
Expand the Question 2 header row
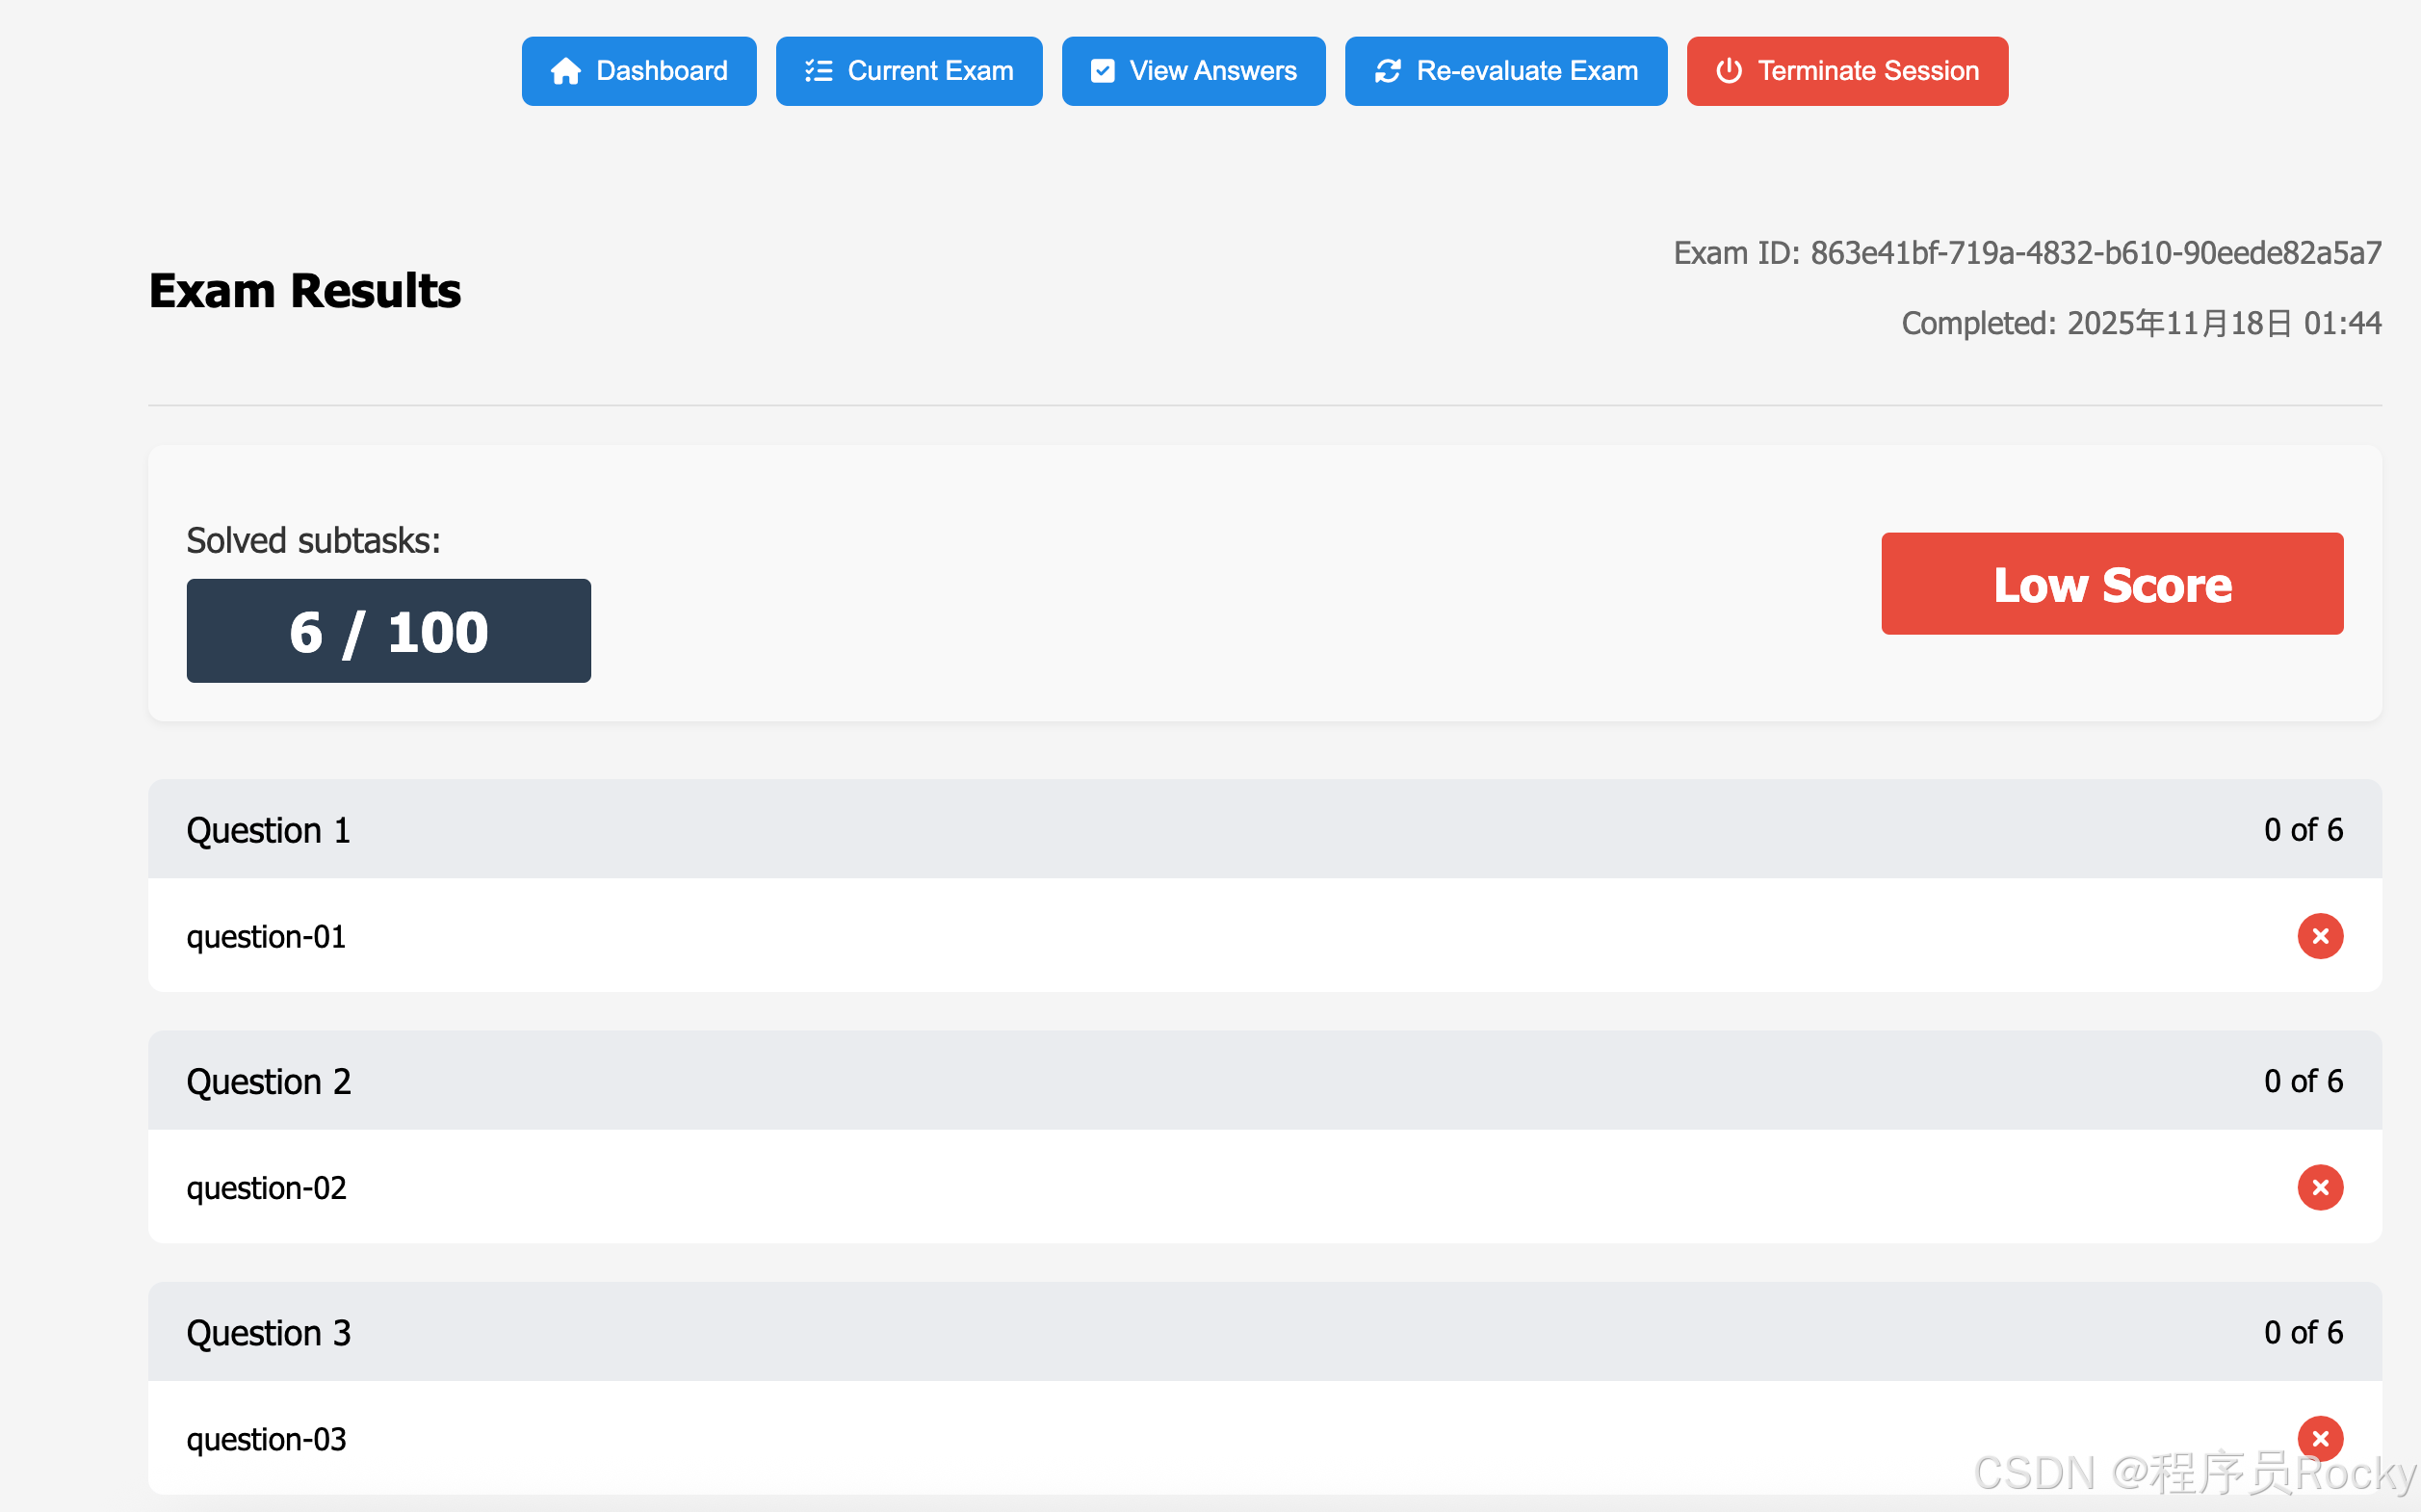(1264, 1081)
